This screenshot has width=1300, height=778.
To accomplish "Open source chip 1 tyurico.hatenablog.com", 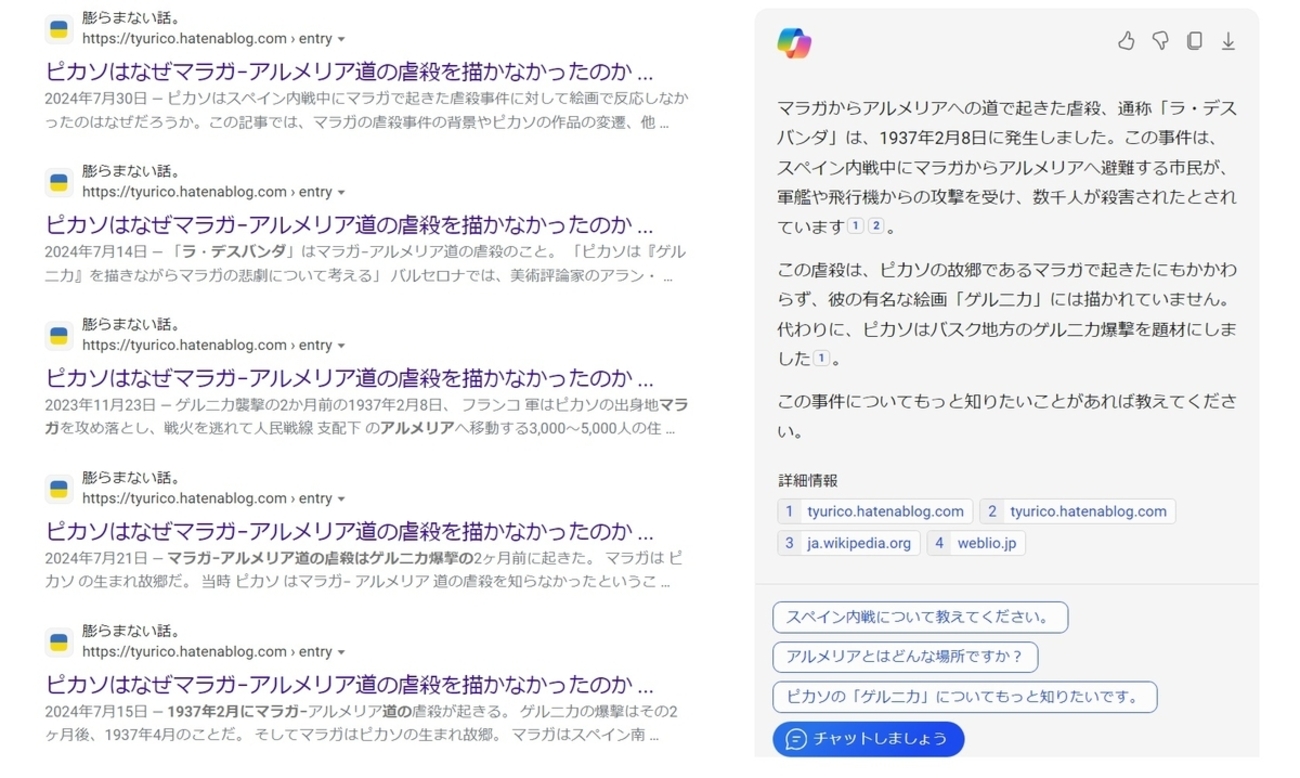I will [875, 511].
